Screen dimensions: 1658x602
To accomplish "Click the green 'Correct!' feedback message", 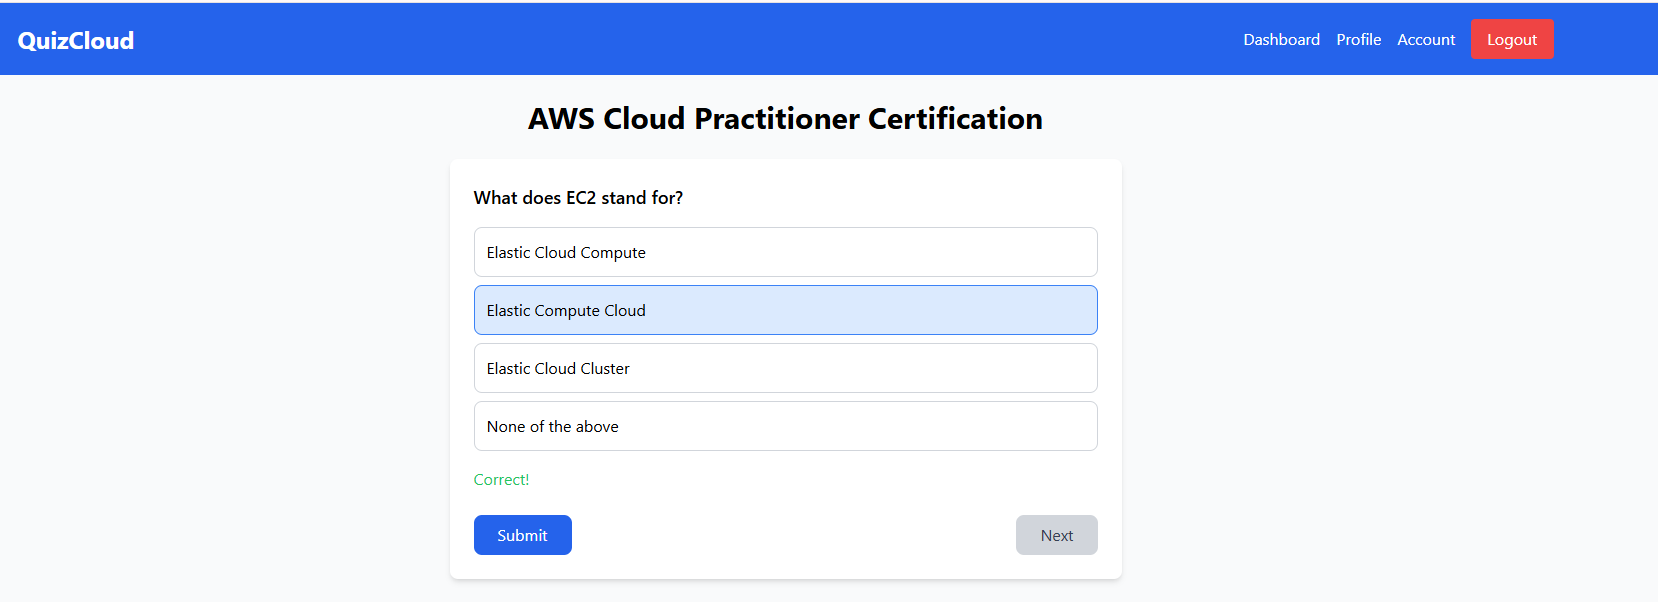I will point(501,480).
